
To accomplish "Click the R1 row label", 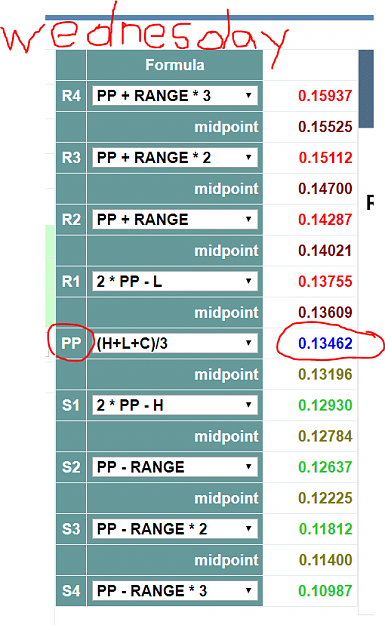I will coord(71,281).
